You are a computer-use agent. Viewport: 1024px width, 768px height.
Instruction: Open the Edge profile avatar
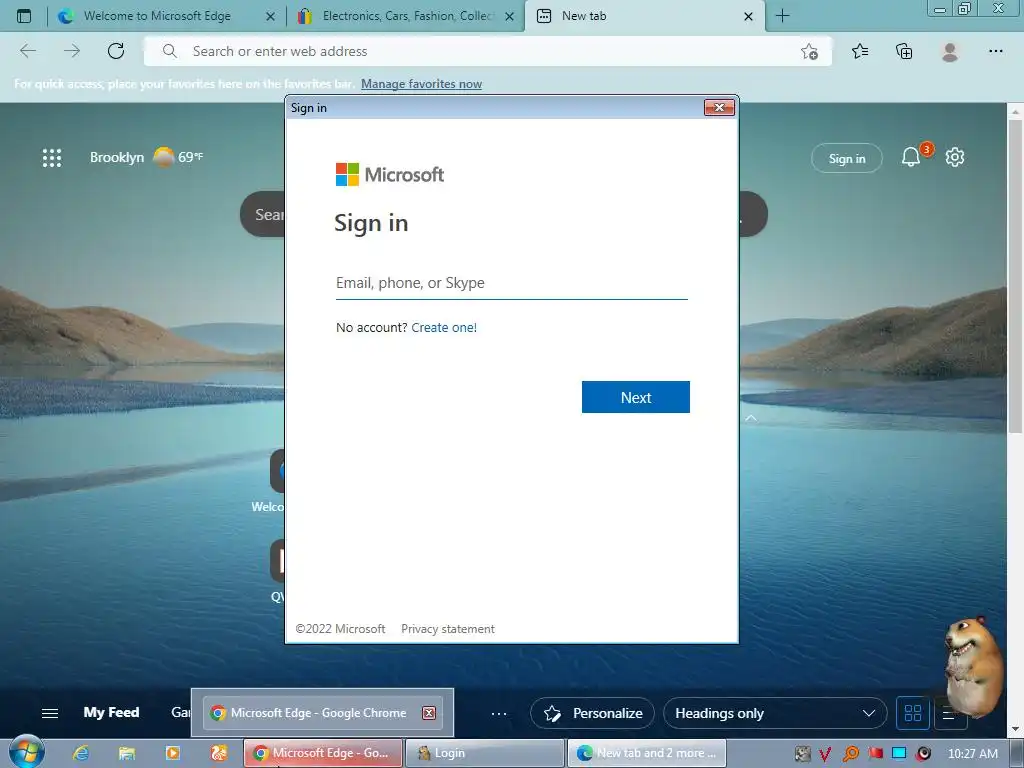point(950,51)
